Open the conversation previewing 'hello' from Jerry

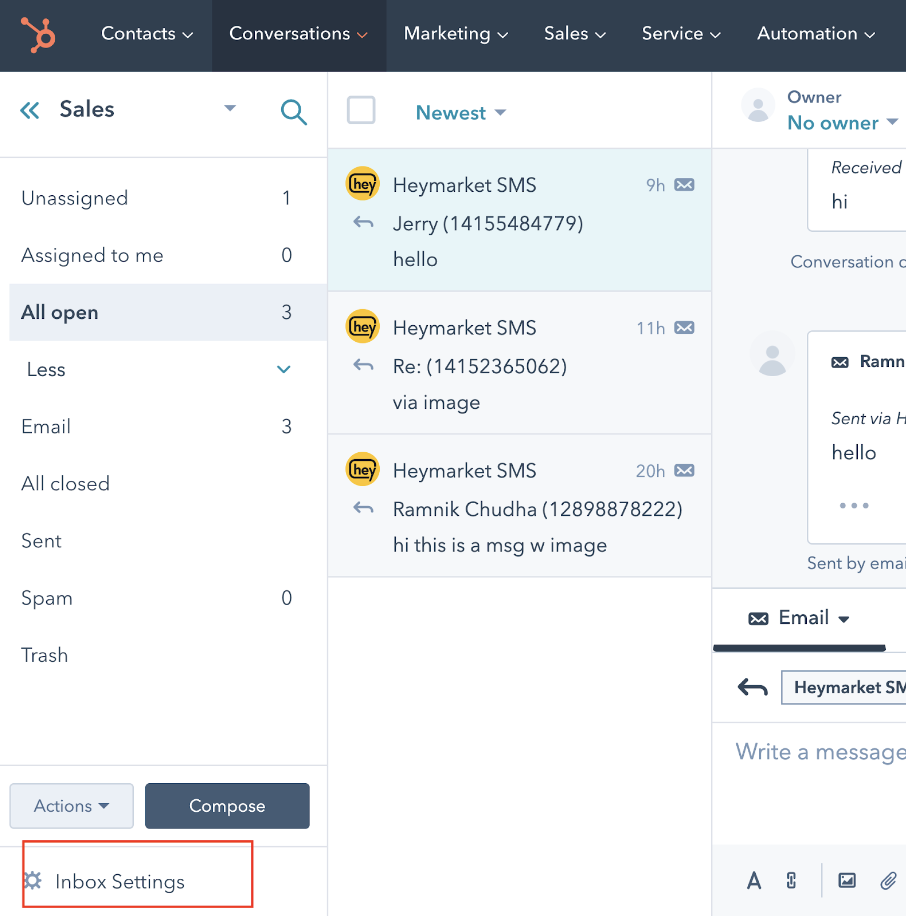(x=519, y=220)
